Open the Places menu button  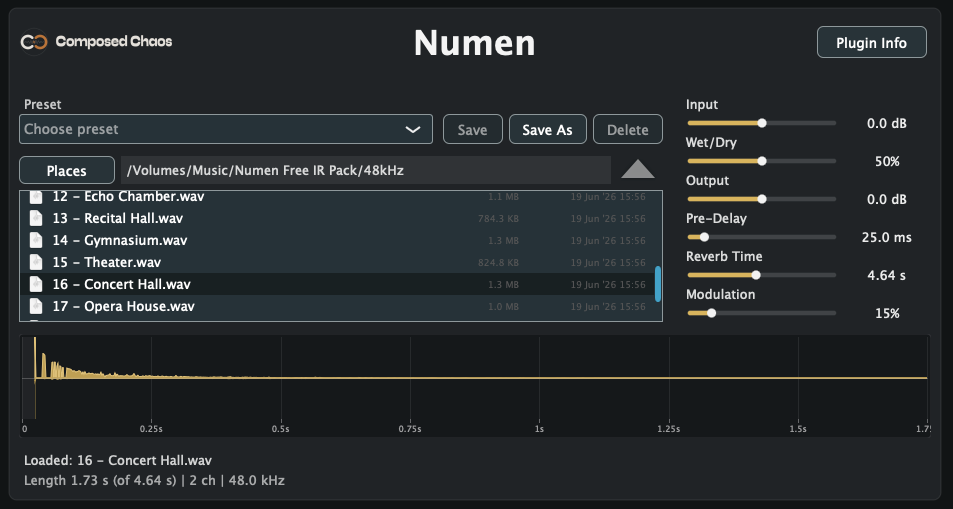coord(67,170)
